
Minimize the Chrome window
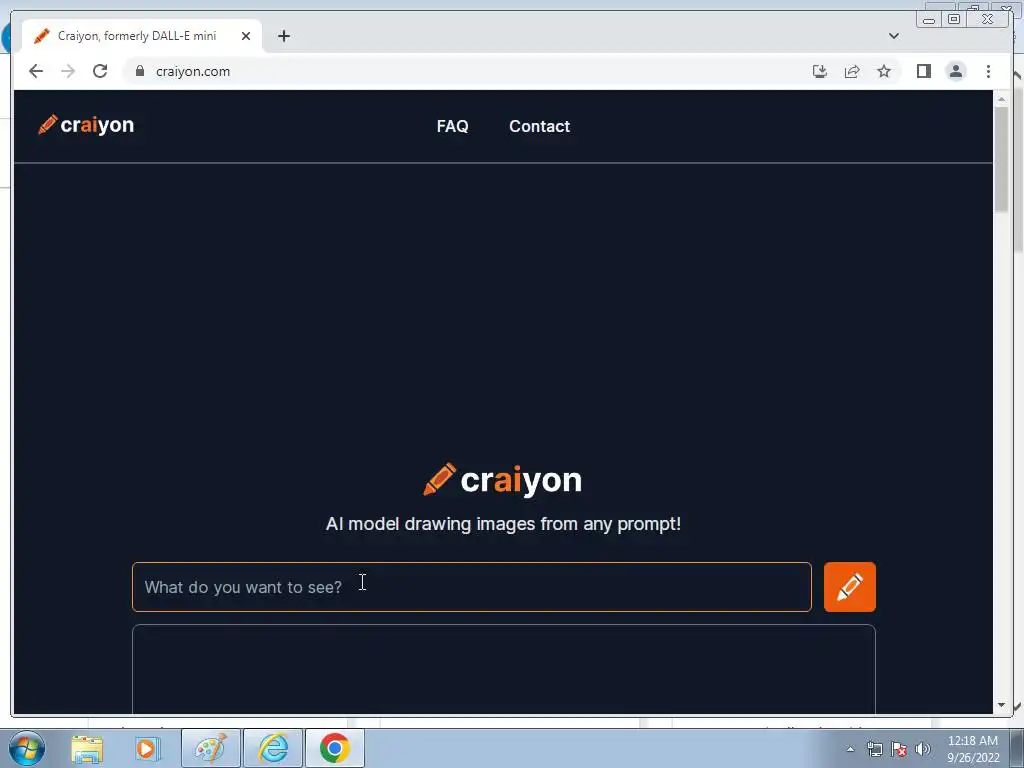pos(929,19)
